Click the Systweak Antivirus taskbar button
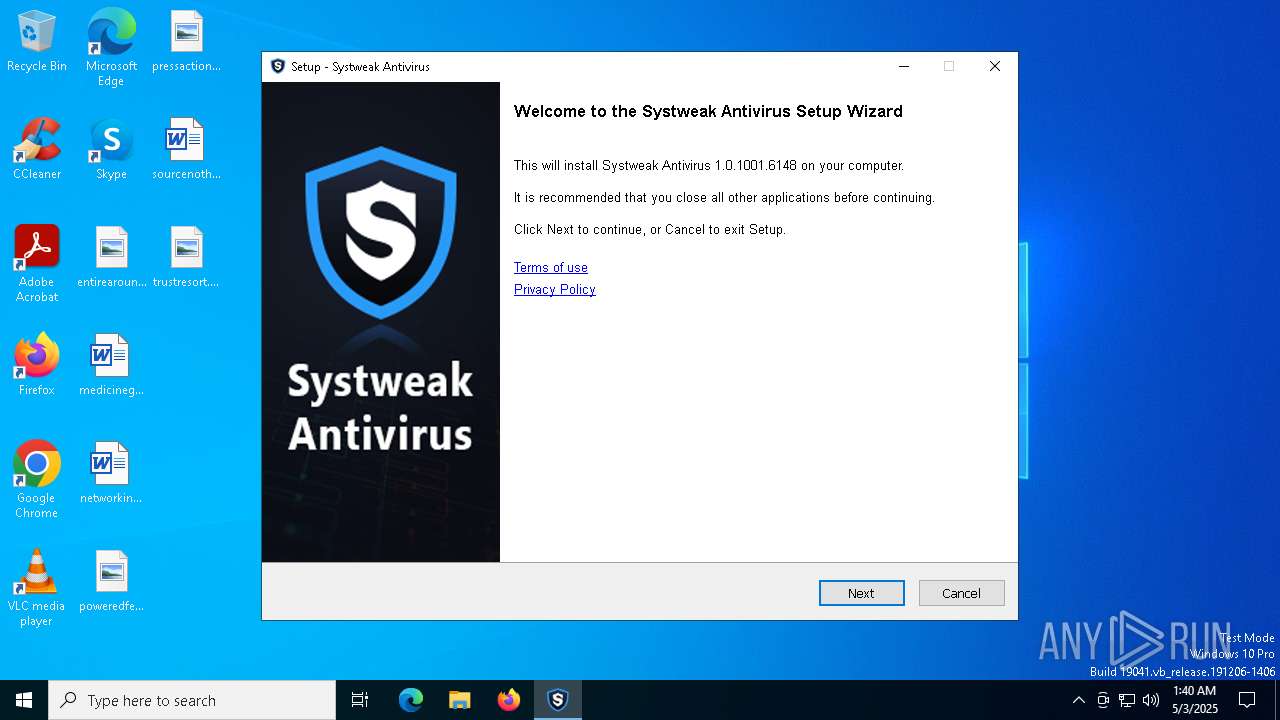Image resolution: width=1280 pixels, height=720 pixels. pos(558,700)
